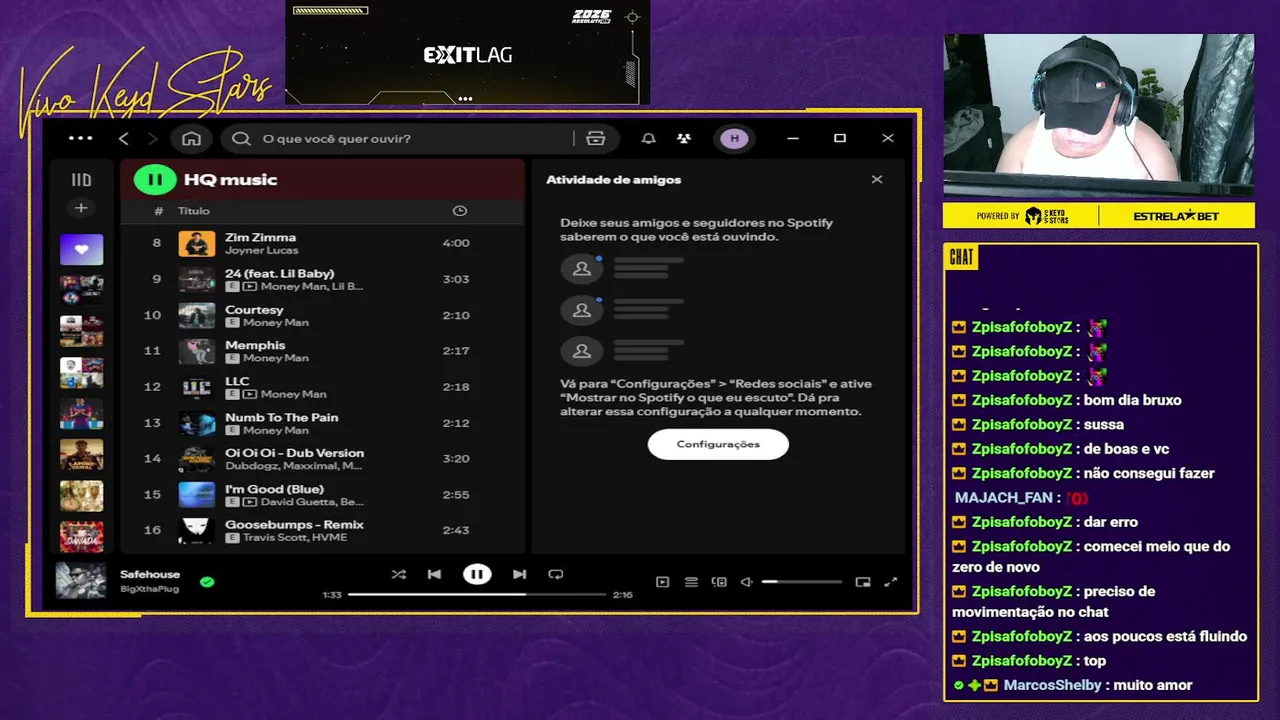Viewport: 1280px width, 720px height.
Task: Seek in the song progress bar
Action: [477, 594]
